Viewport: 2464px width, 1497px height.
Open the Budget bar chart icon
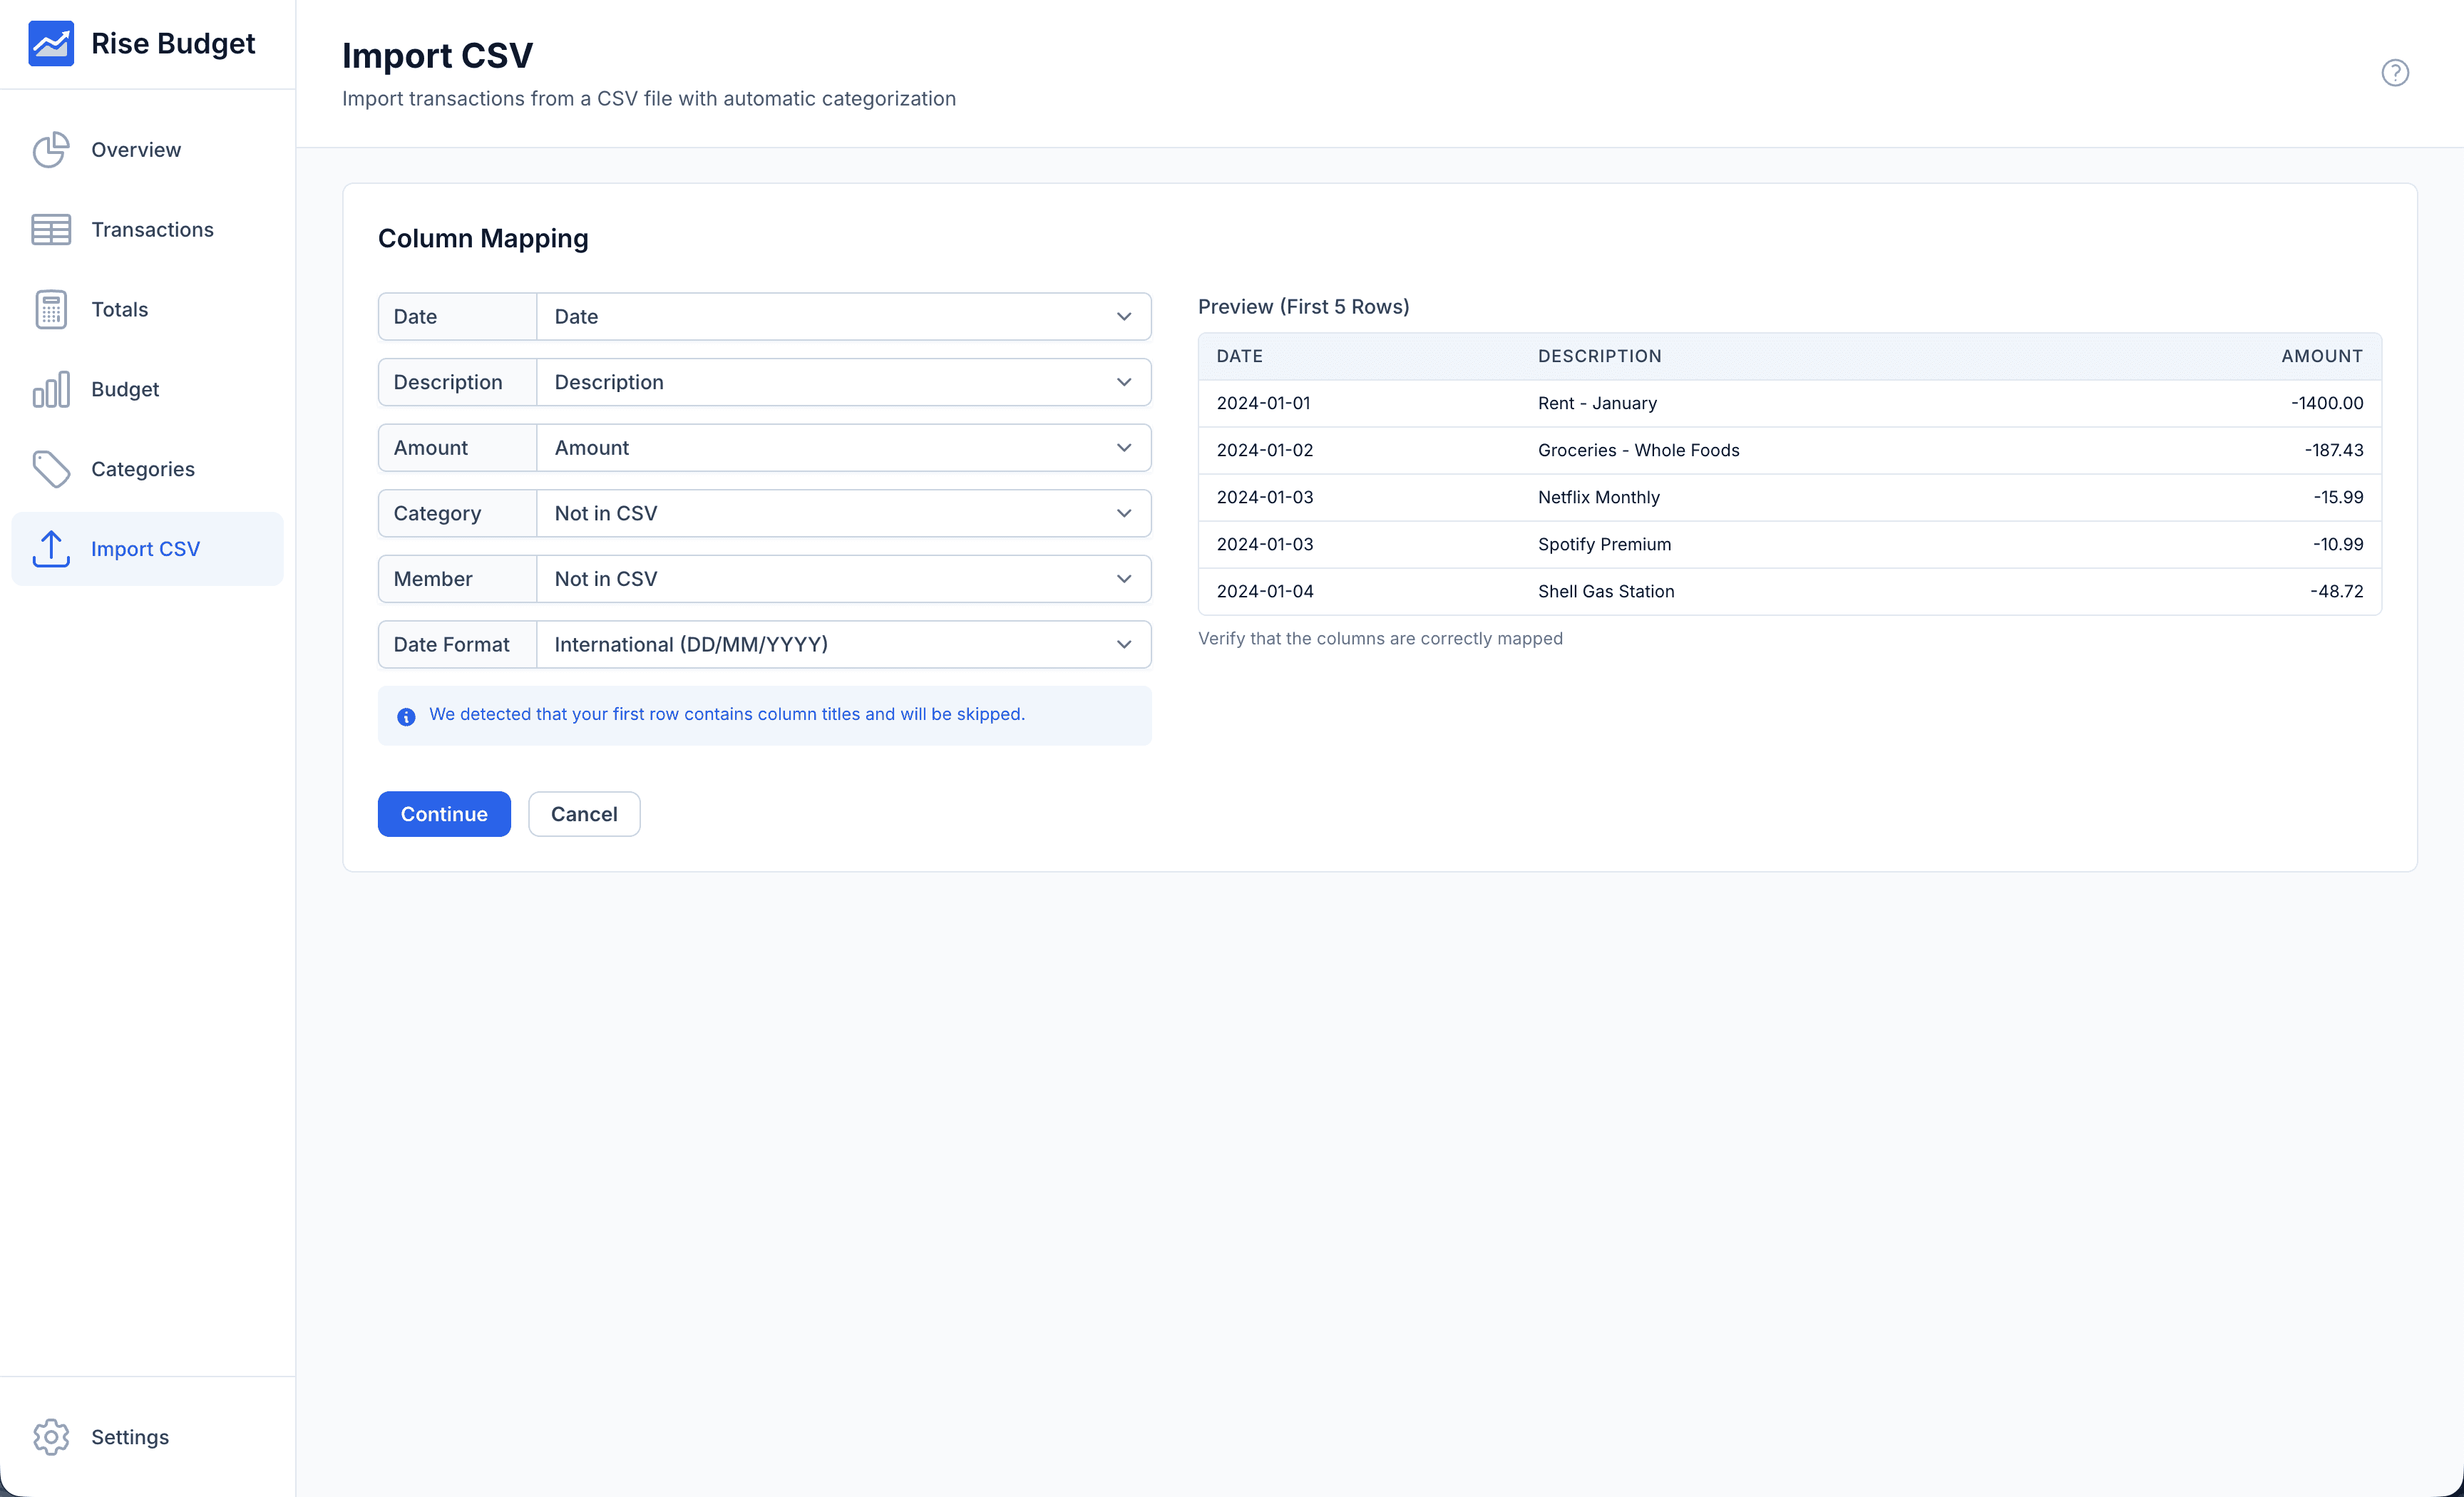click(52, 389)
